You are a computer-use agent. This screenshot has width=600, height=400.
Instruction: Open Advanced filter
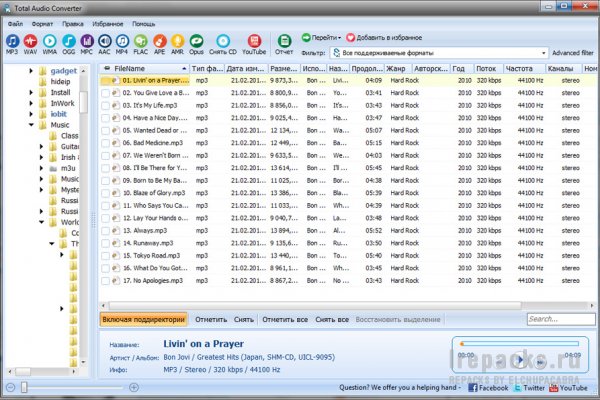572,53
